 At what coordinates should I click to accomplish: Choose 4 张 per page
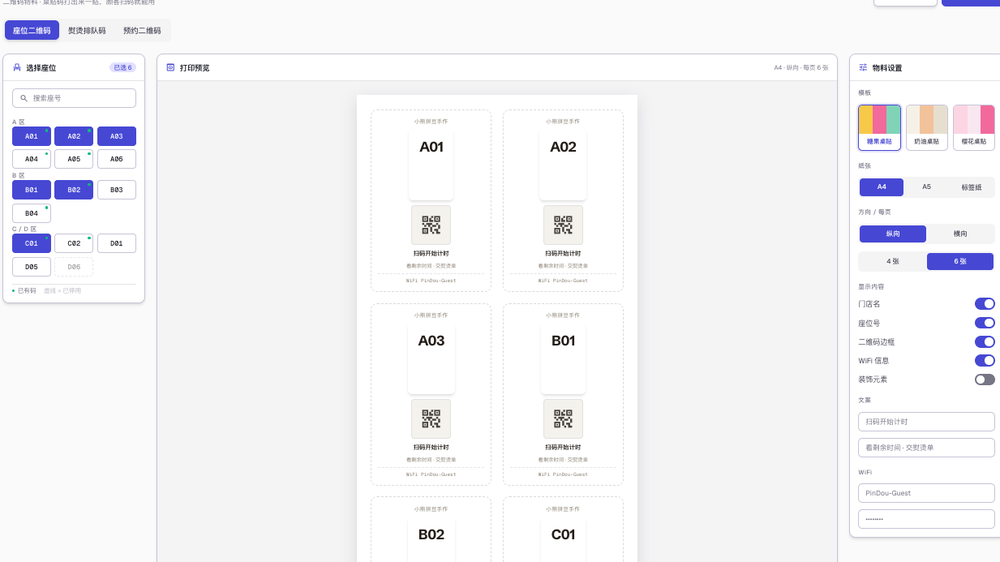[893, 262]
